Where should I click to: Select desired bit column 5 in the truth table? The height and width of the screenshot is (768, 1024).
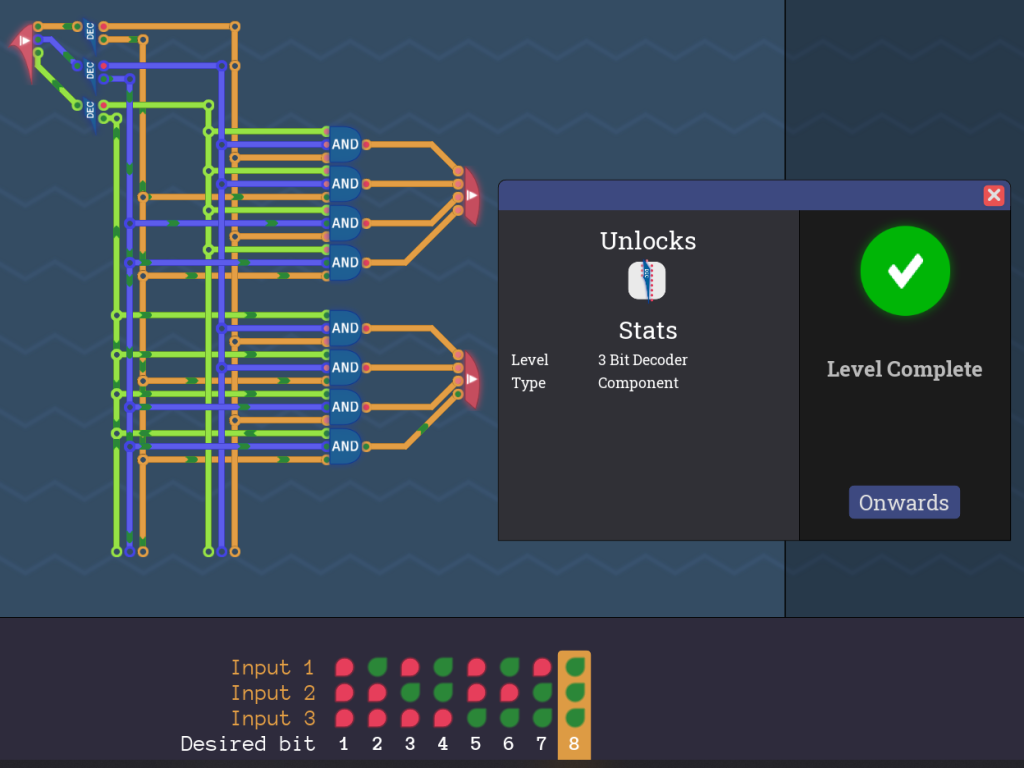(475, 744)
